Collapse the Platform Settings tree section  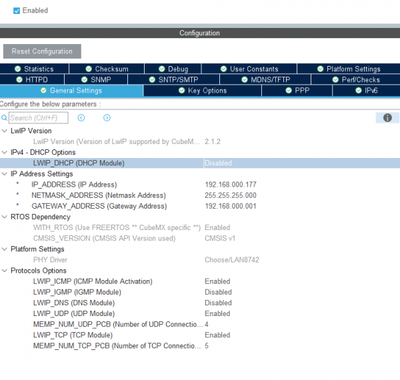tap(4, 249)
